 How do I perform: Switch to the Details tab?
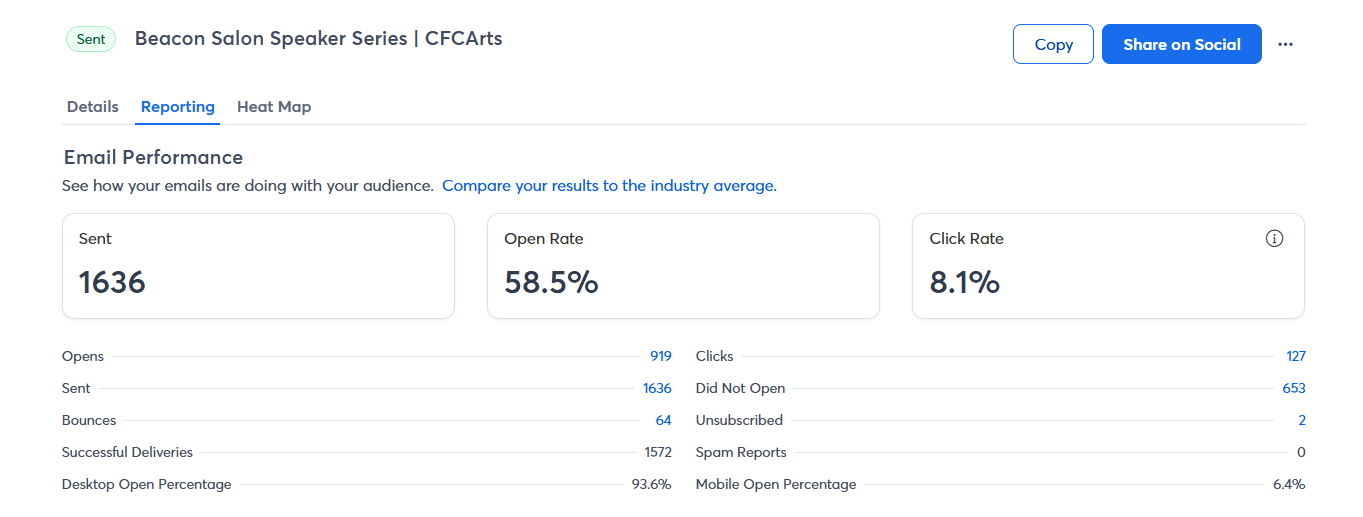pos(93,107)
